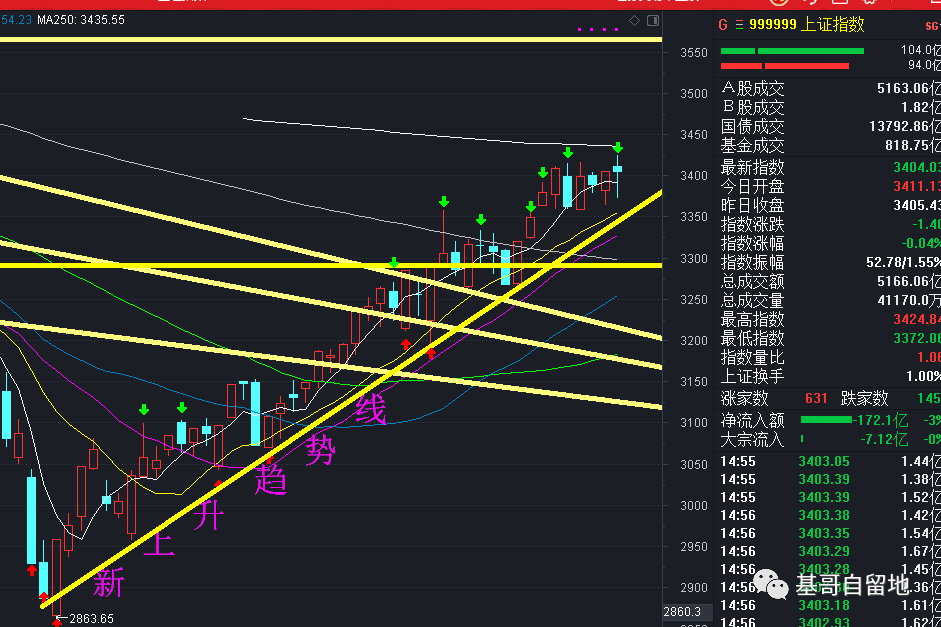The width and height of the screenshot is (941, 627).
Task: Select the 14:56 tick at 3402.93
Action: [831, 622]
